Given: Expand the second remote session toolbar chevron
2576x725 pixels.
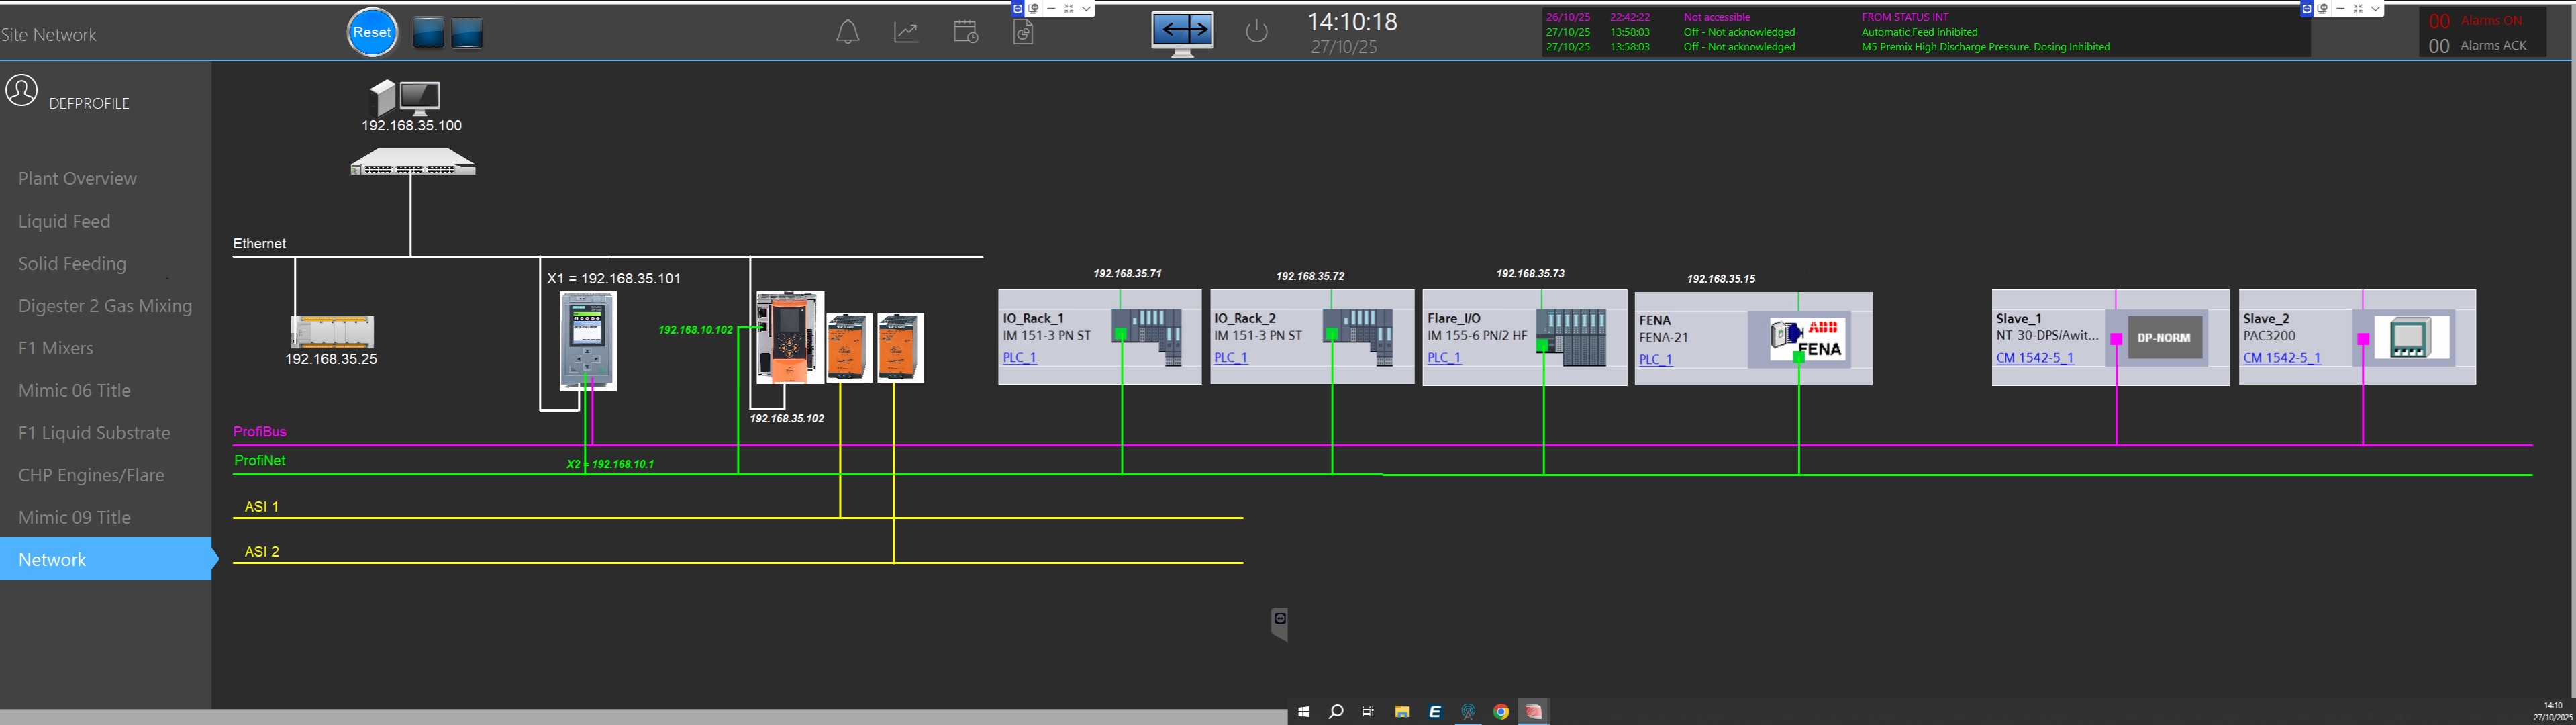Looking at the screenshot, I should [2375, 9].
